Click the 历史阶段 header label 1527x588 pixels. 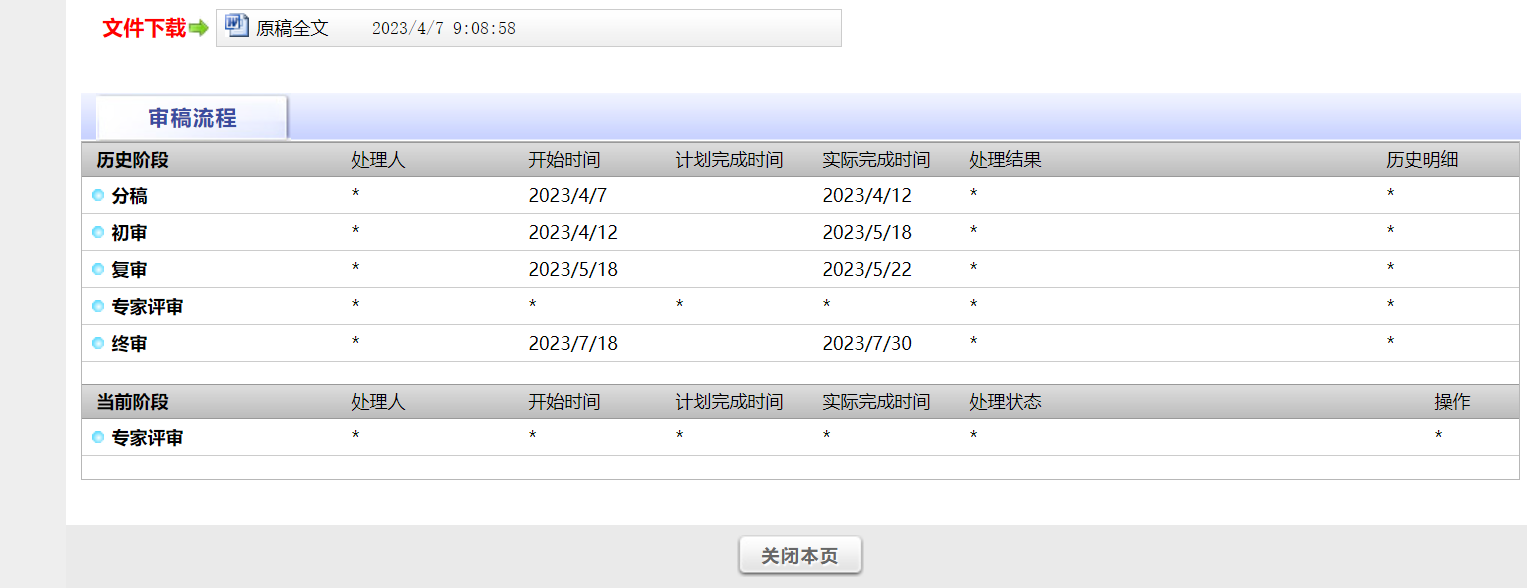click(132, 160)
